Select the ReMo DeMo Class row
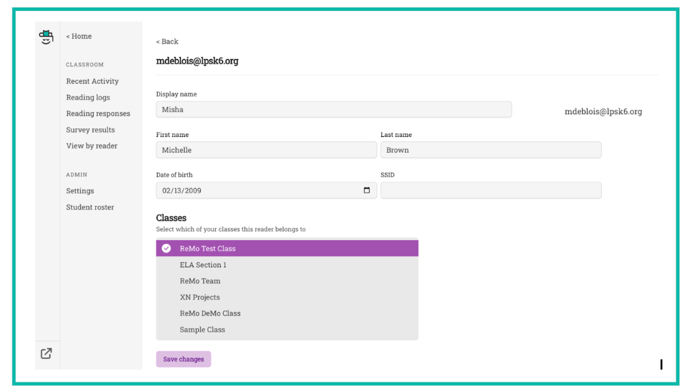This screenshot has height=392, width=691. point(287,313)
